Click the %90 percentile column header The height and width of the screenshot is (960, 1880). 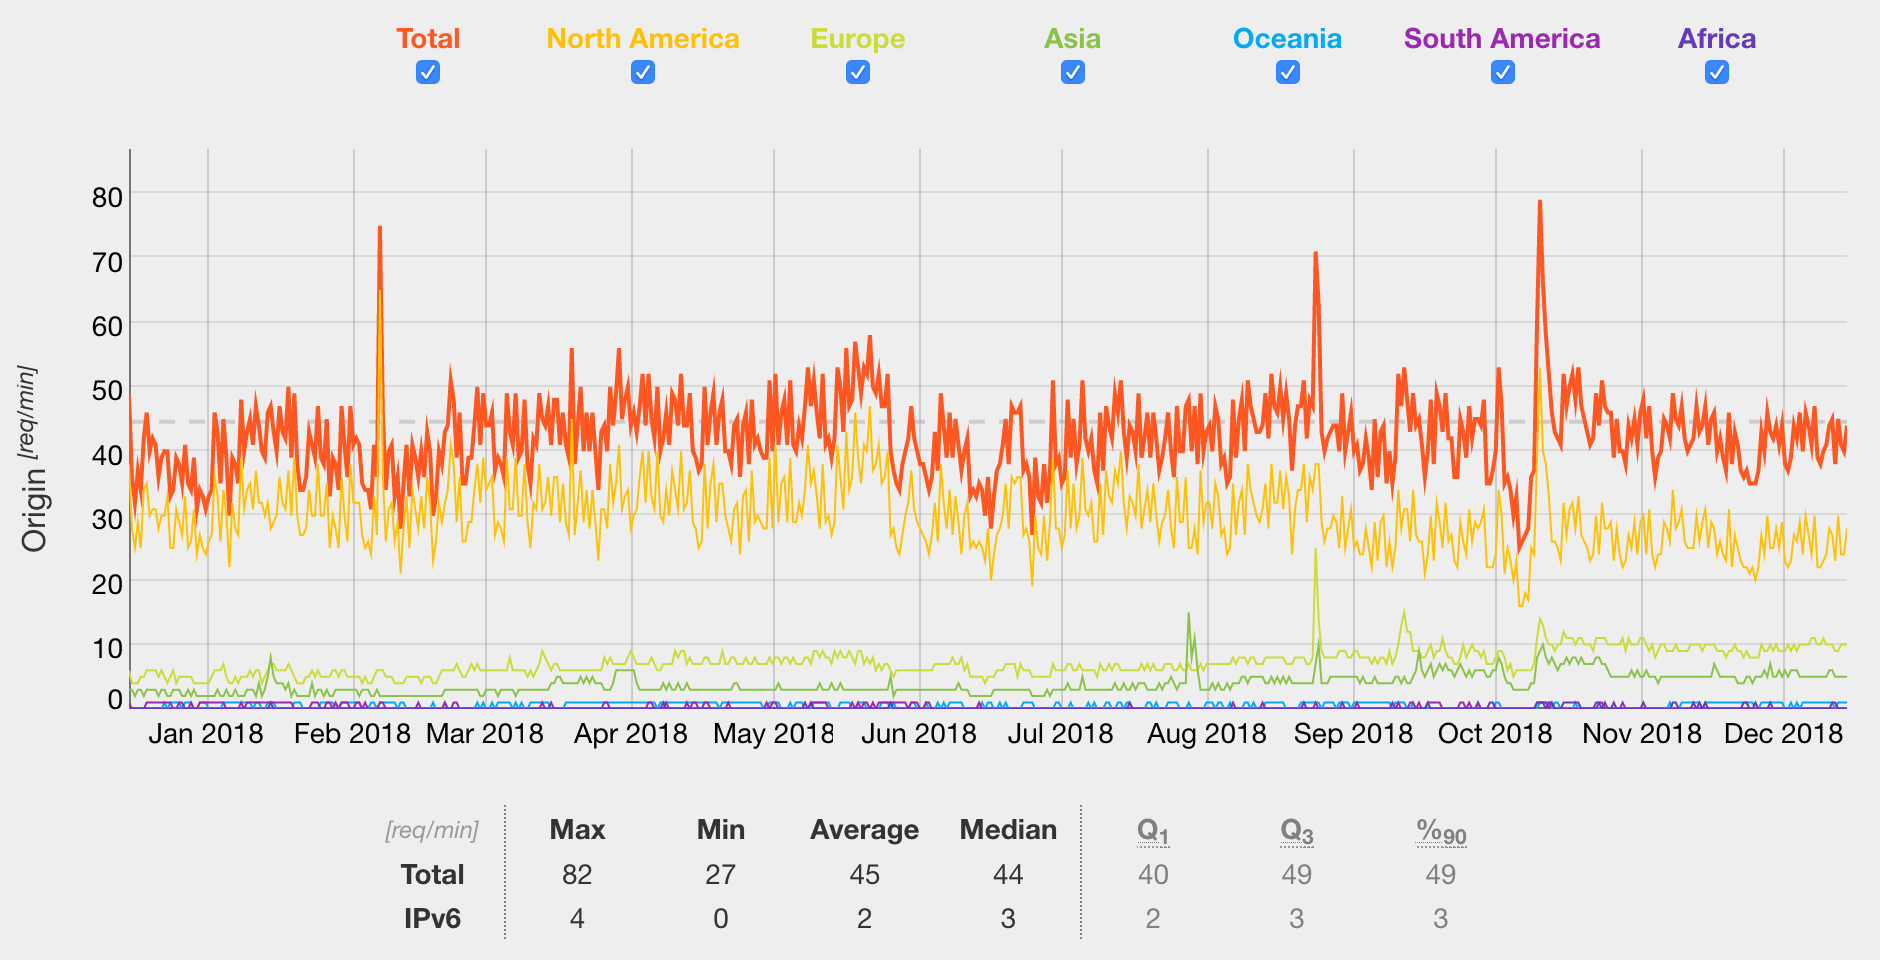[1441, 831]
